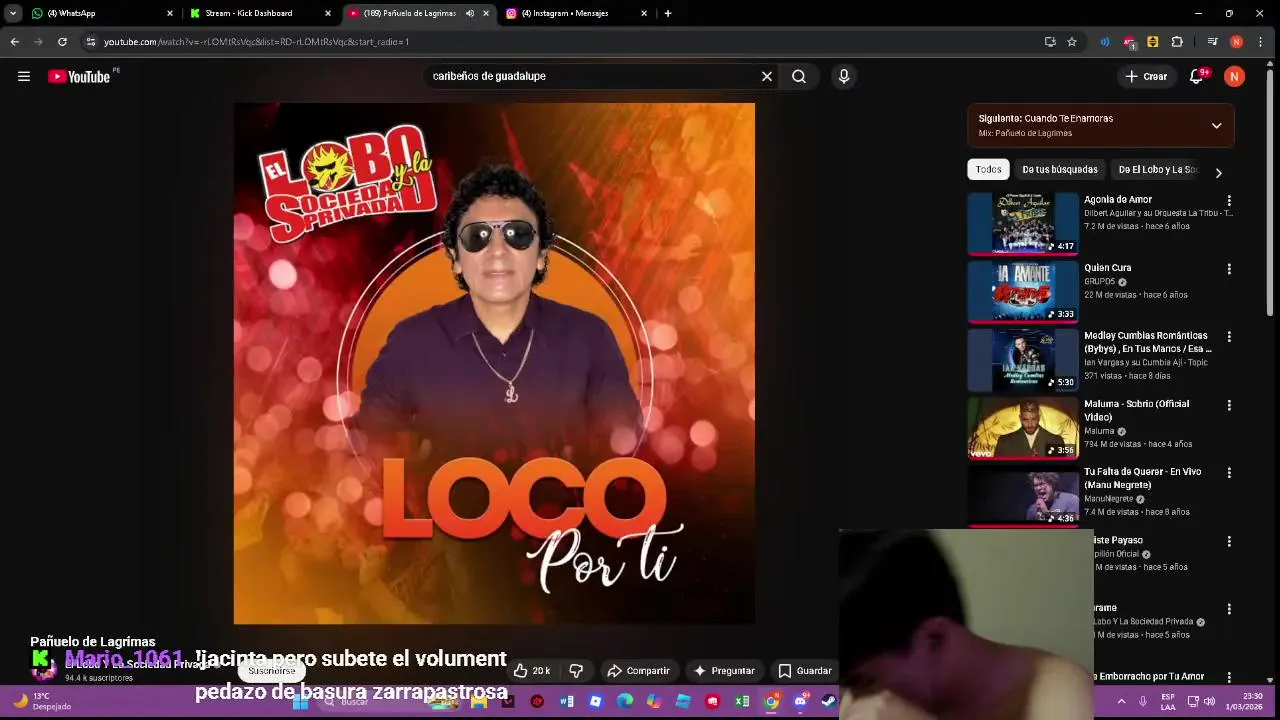Image resolution: width=1280 pixels, height=720 pixels.
Task: Save video with Guardar button
Action: tap(805, 671)
